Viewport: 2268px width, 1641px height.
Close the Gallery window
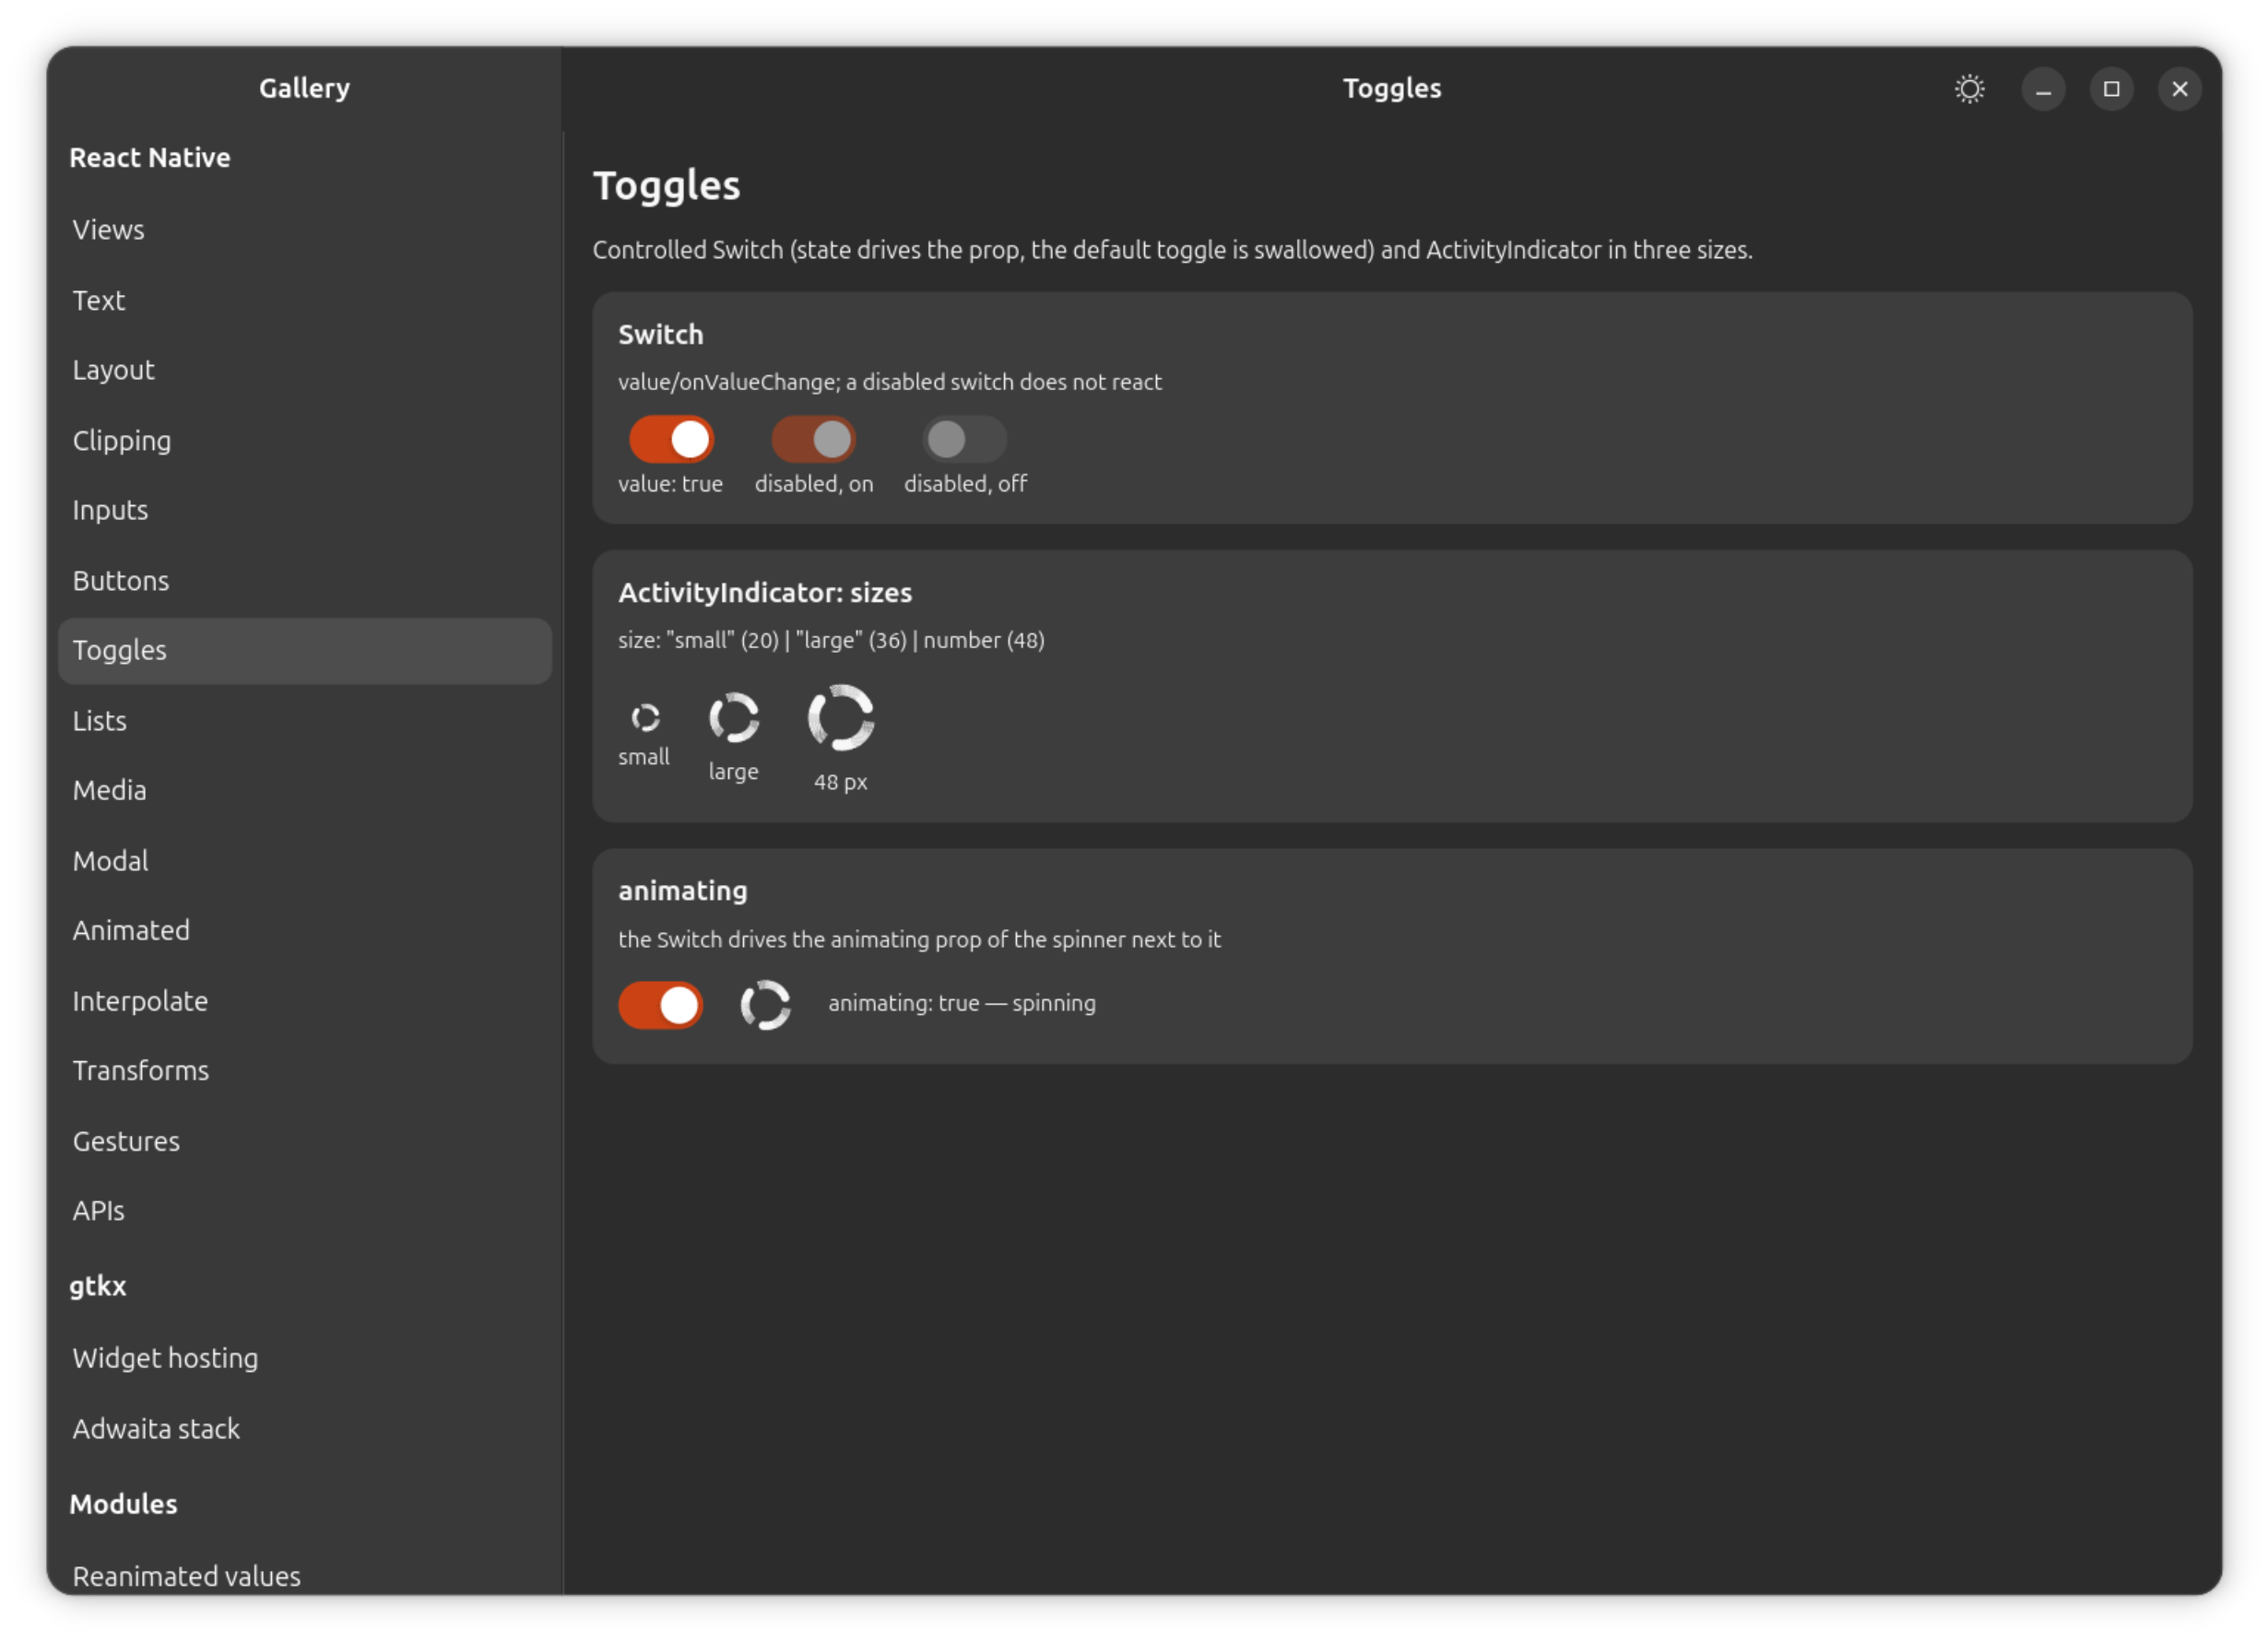2179,89
